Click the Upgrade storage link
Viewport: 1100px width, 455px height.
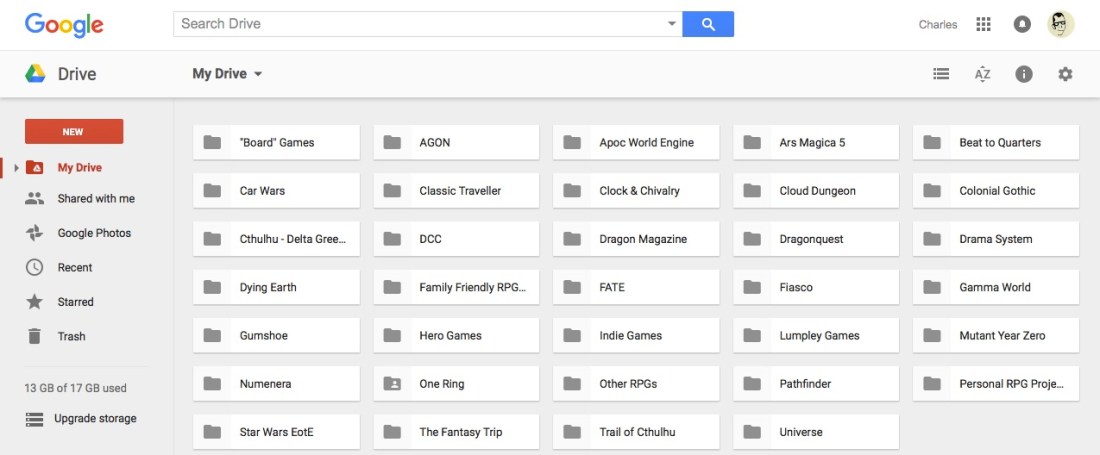95,419
